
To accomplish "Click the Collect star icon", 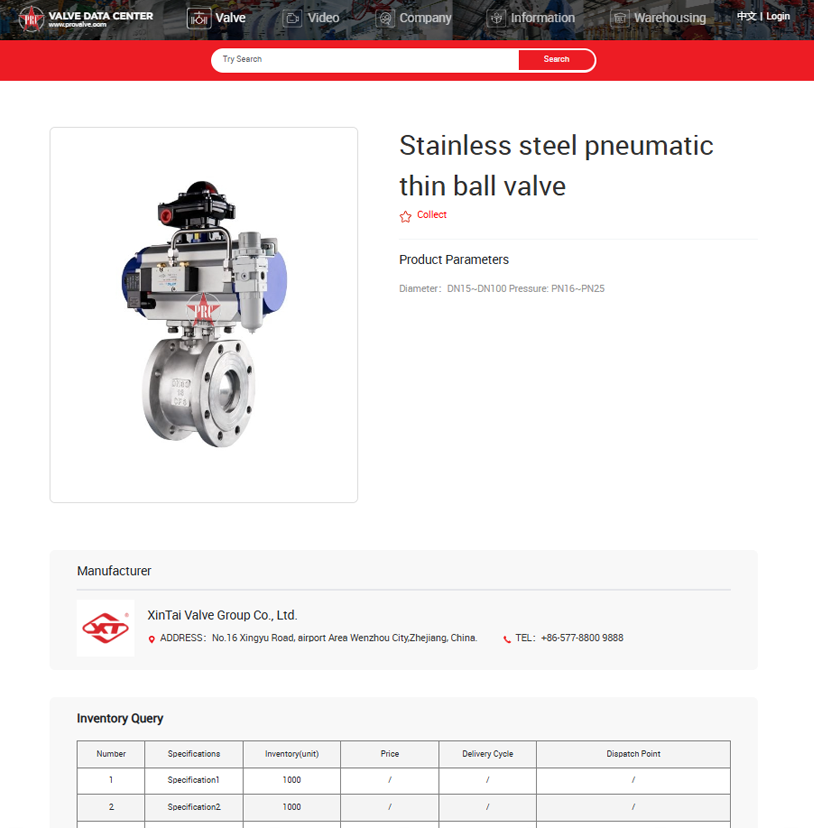I will tap(405, 216).
